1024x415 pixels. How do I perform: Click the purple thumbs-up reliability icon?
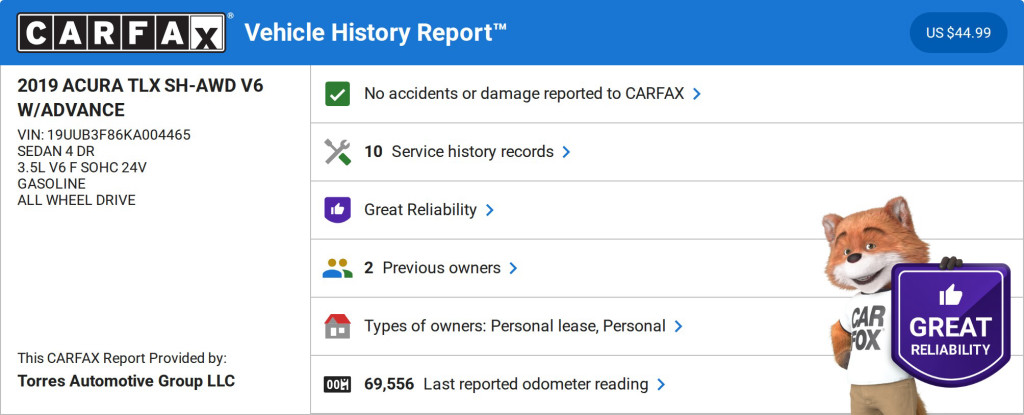[338, 210]
